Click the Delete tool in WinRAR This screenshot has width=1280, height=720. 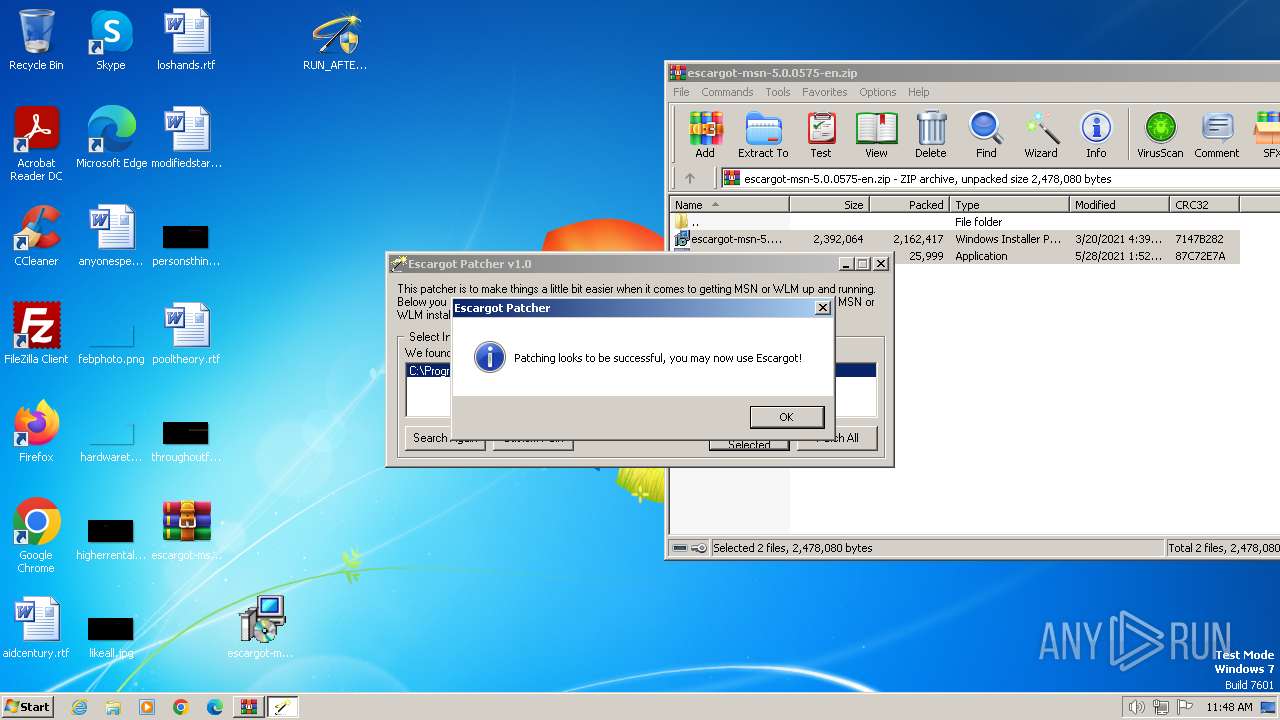(930, 135)
